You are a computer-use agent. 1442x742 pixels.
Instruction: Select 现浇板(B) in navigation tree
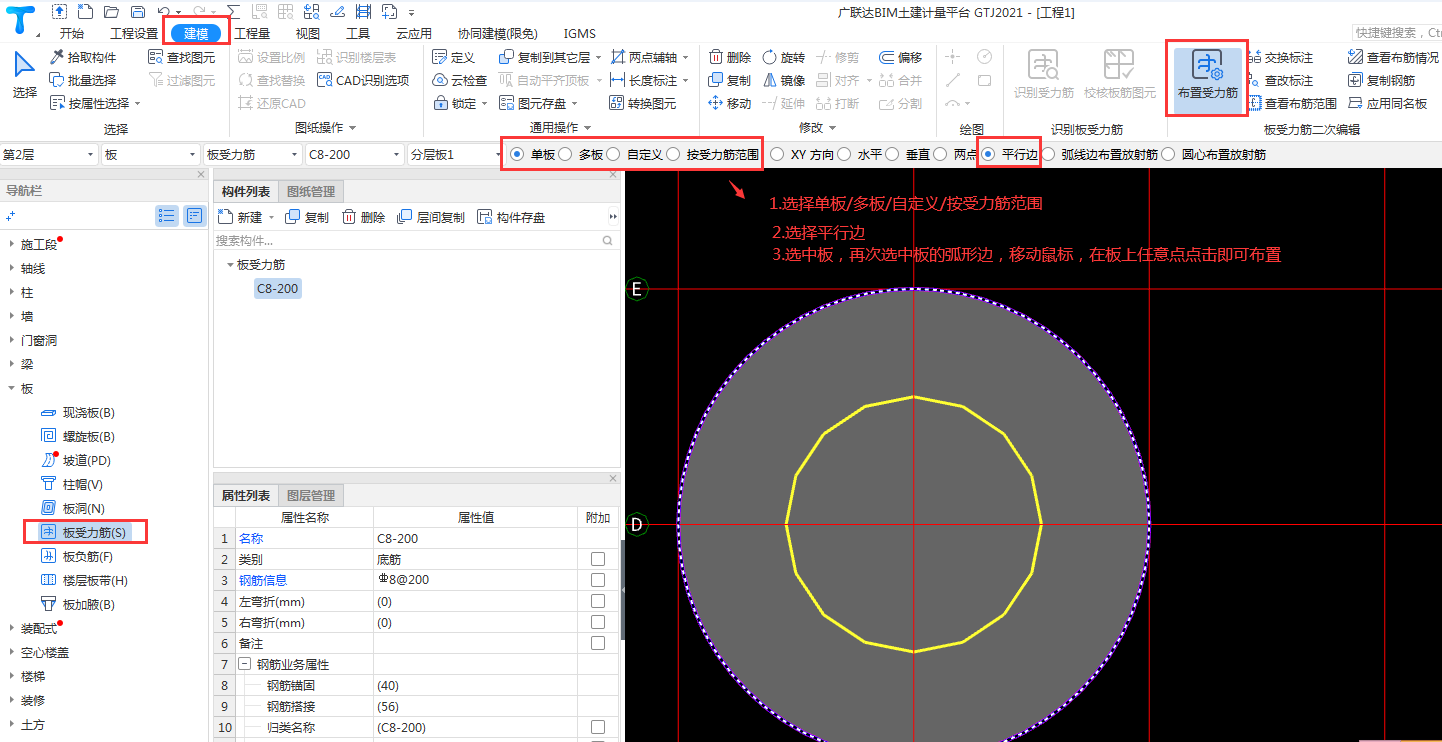pos(78,412)
